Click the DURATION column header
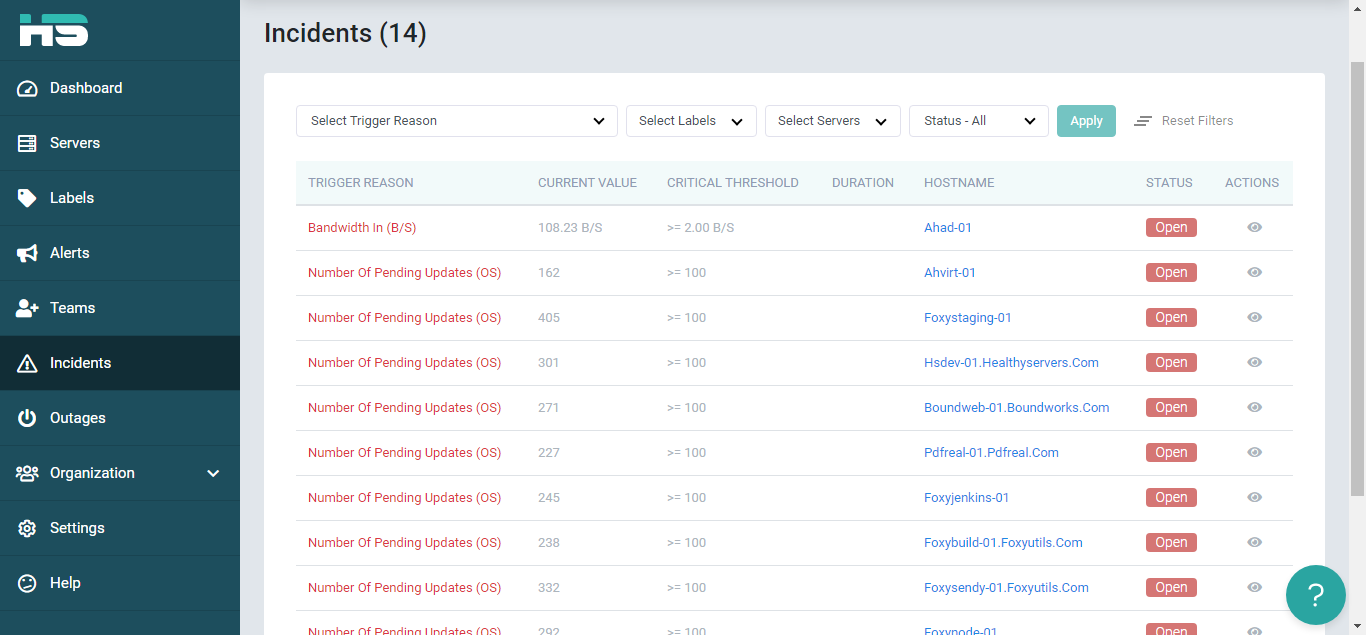This screenshot has width=1366, height=635. click(863, 183)
